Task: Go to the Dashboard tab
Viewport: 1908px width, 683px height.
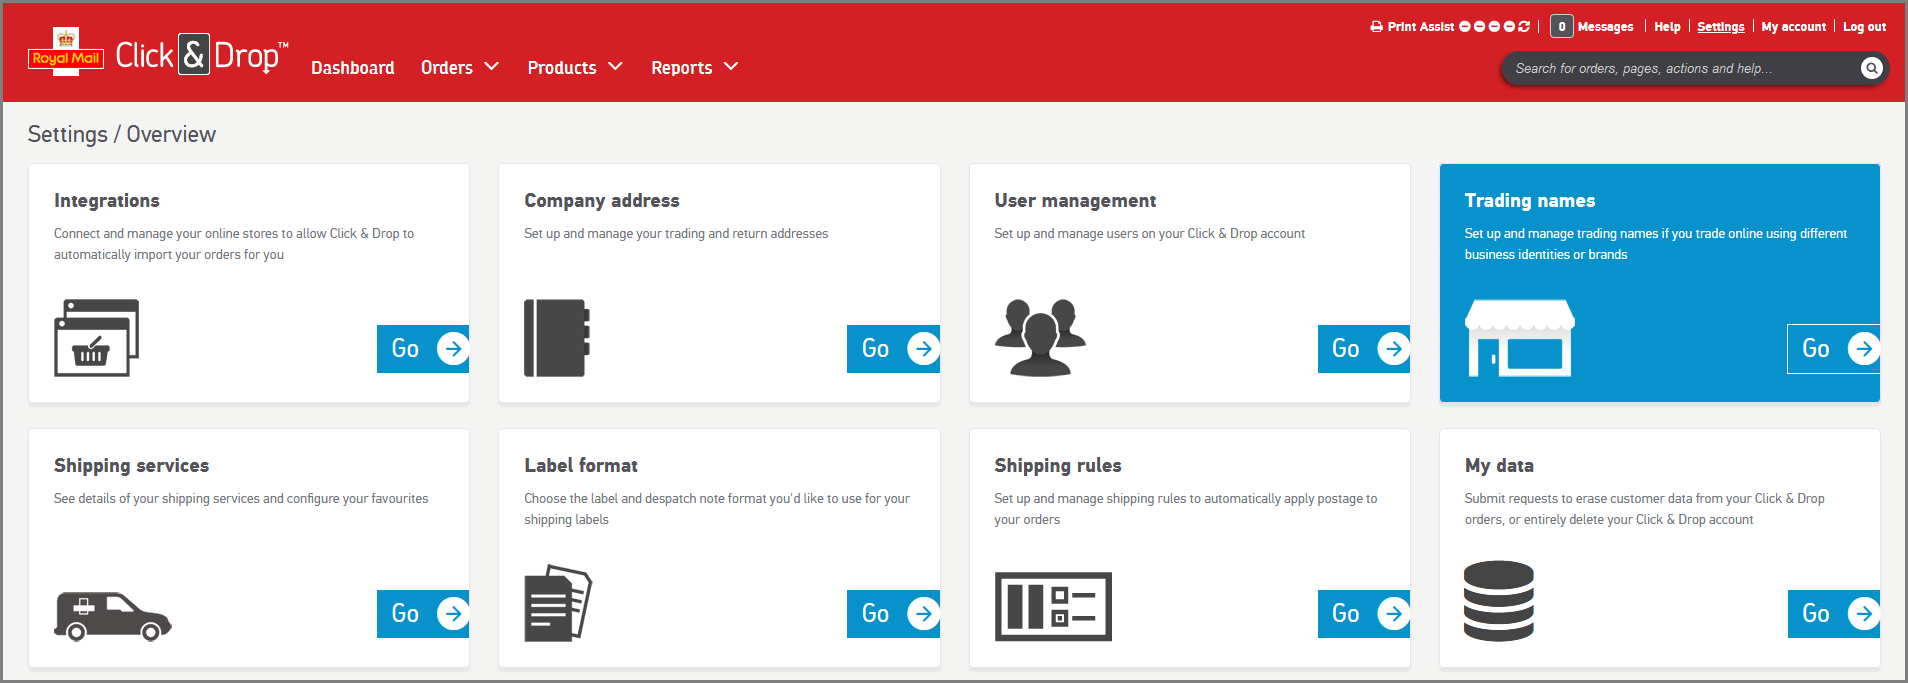Action: click(x=352, y=68)
